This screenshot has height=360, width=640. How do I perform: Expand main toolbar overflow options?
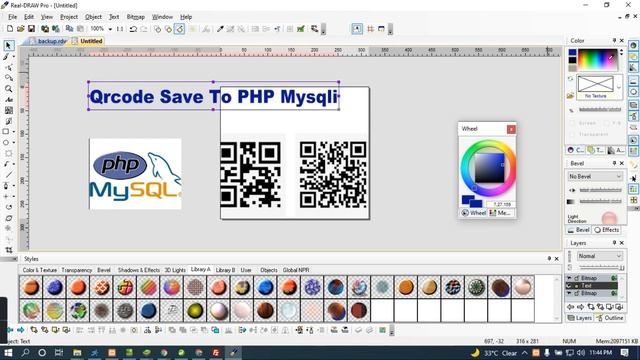[x=323, y=29]
